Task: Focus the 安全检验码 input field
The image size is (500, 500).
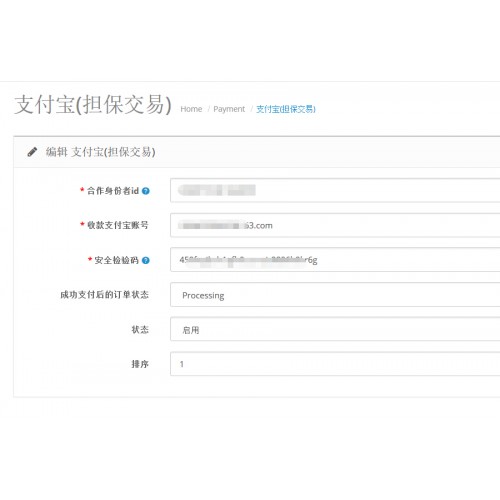Action: click(x=335, y=260)
